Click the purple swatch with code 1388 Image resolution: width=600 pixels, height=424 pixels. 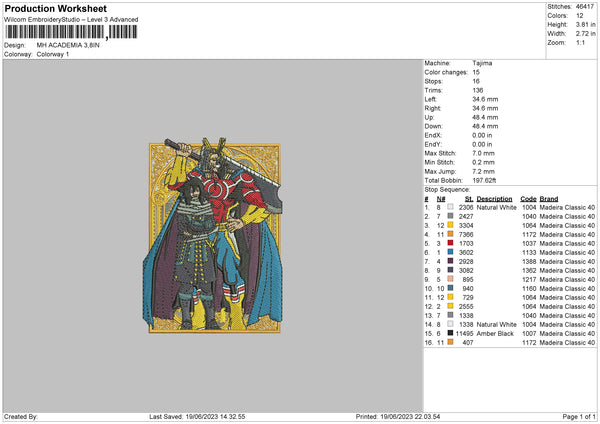coord(450,261)
